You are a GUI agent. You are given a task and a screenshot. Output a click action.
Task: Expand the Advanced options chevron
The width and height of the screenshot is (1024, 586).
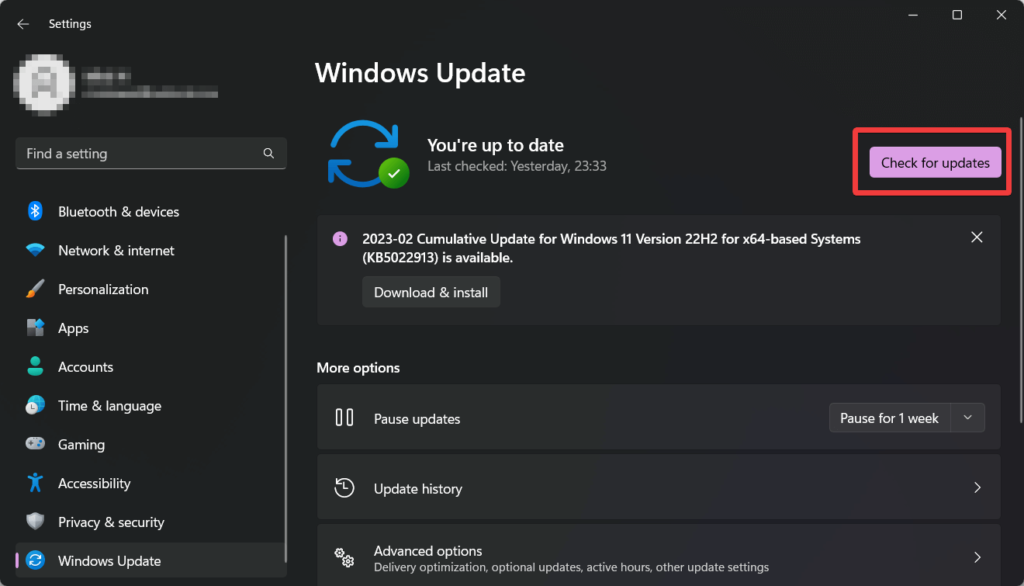pos(977,557)
